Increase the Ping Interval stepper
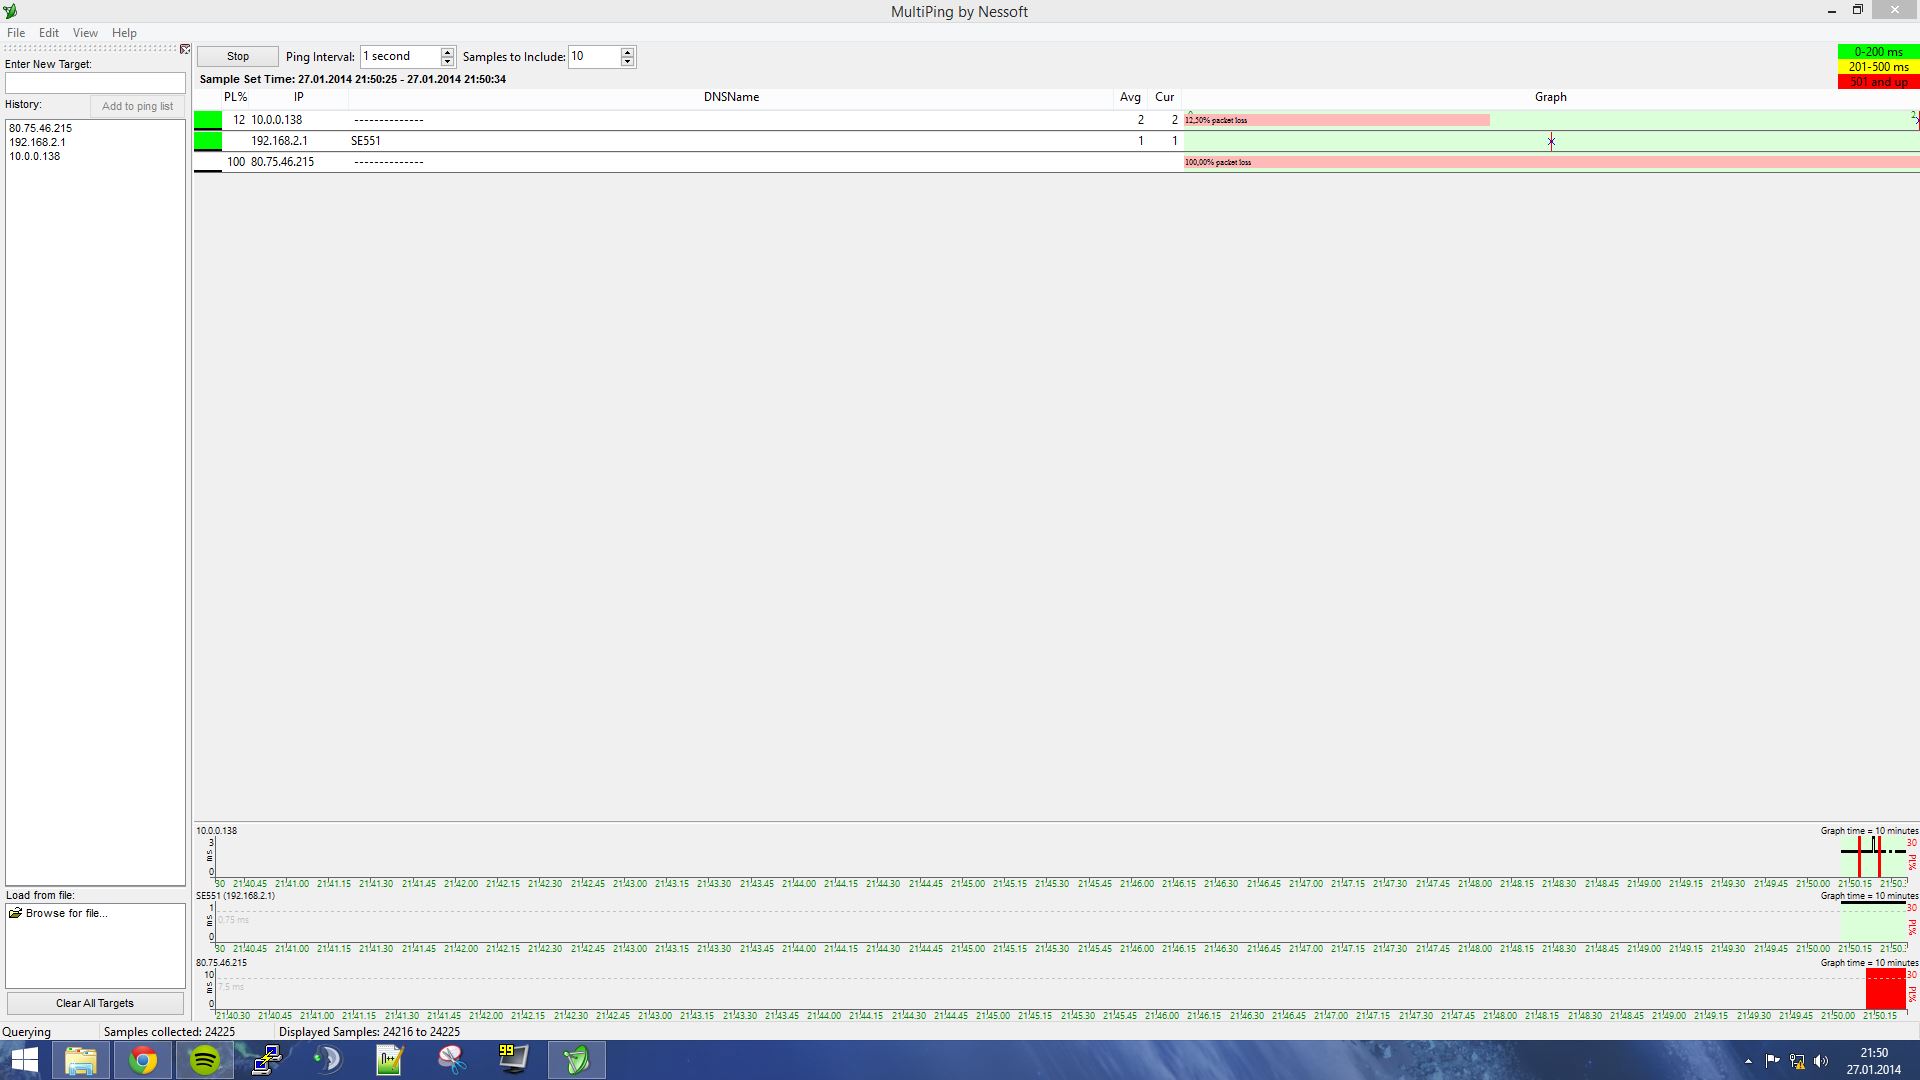This screenshot has height=1080, width=1920. point(447,52)
